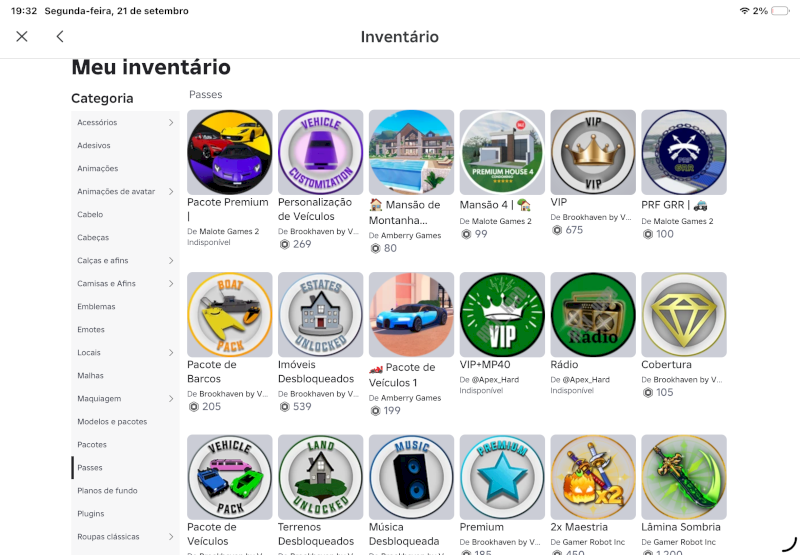Open the Premium House 4 pass image
This screenshot has height=555, width=800.
(502, 152)
